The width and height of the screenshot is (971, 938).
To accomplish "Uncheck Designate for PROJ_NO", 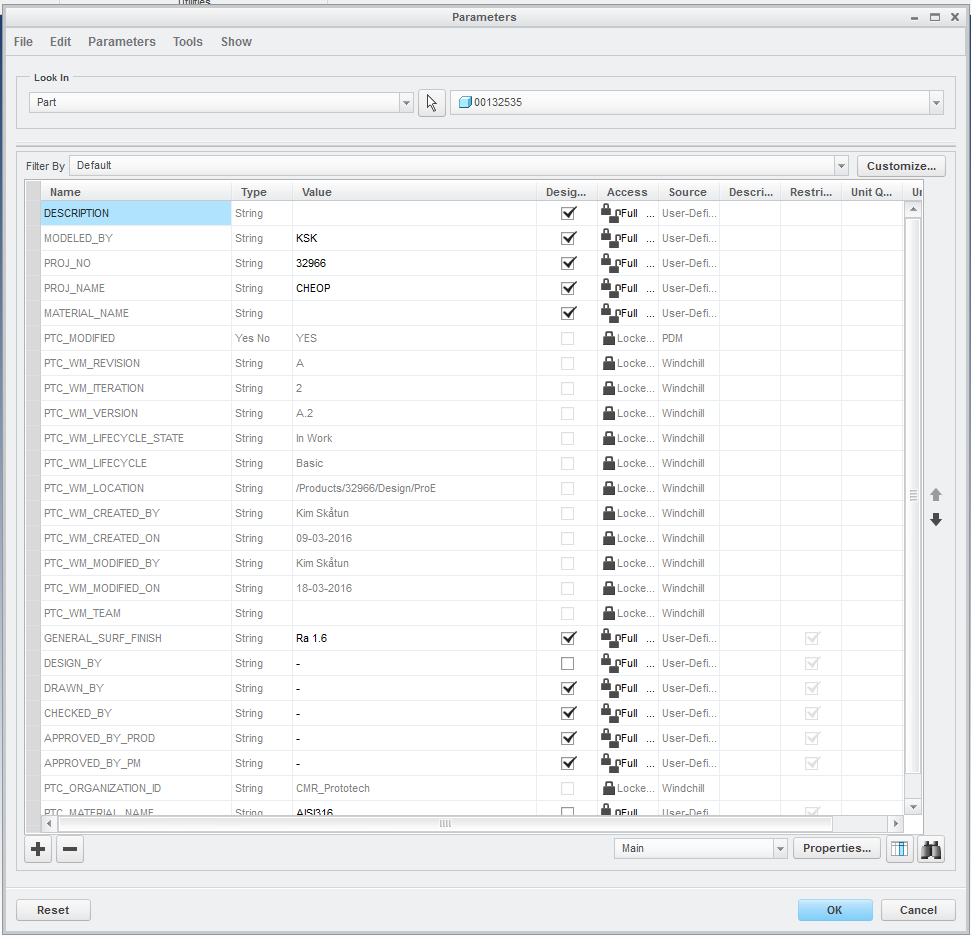I will coord(568,263).
